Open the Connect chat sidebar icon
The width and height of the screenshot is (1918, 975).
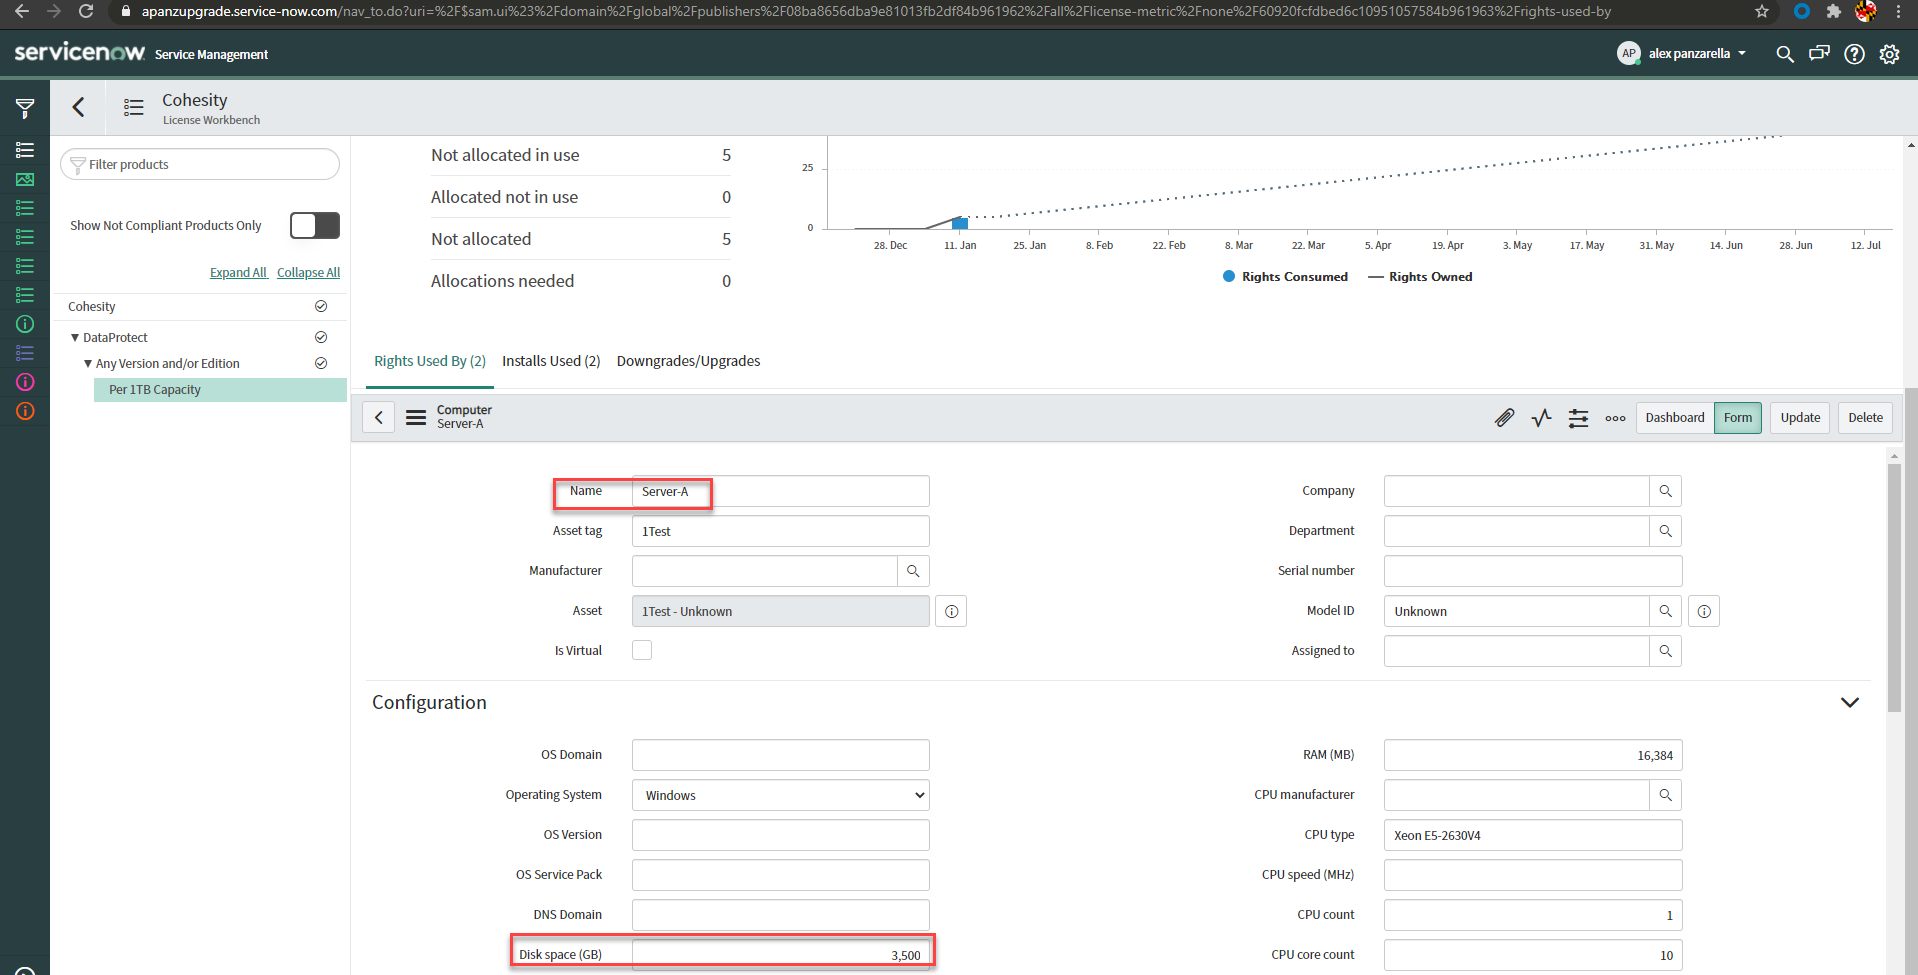tap(1819, 54)
